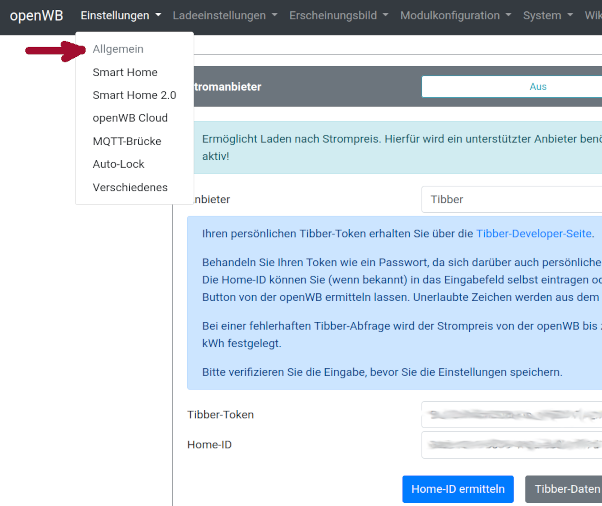The image size is (602, 506).
Task: Open the Einstellungen dropdown menu
Action: (x=120, y=16)
